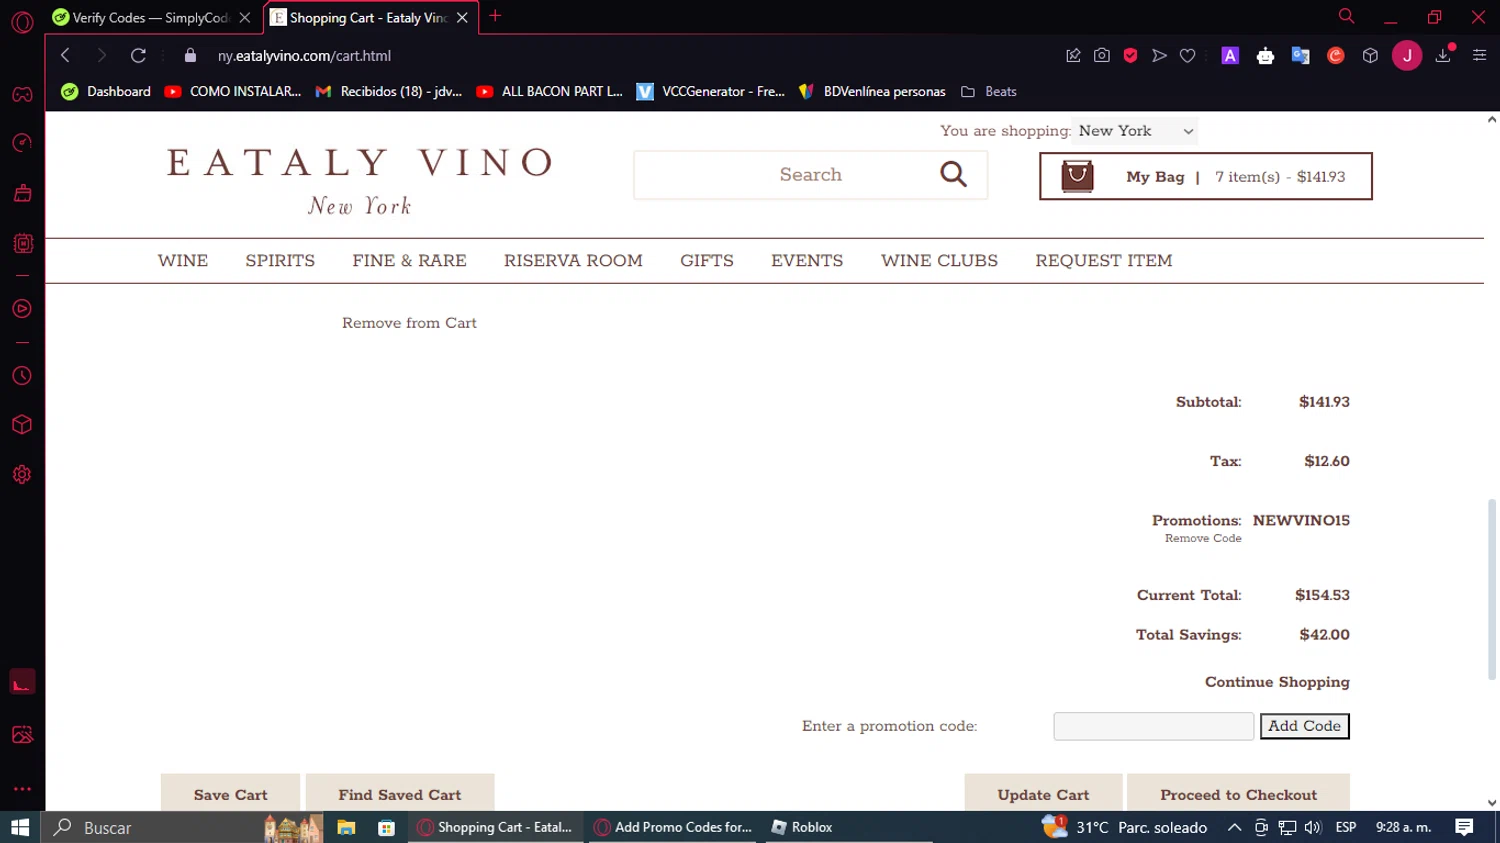Click the red shield ad blocker icon
The image size is (1500, 843).
[1130, 56]
